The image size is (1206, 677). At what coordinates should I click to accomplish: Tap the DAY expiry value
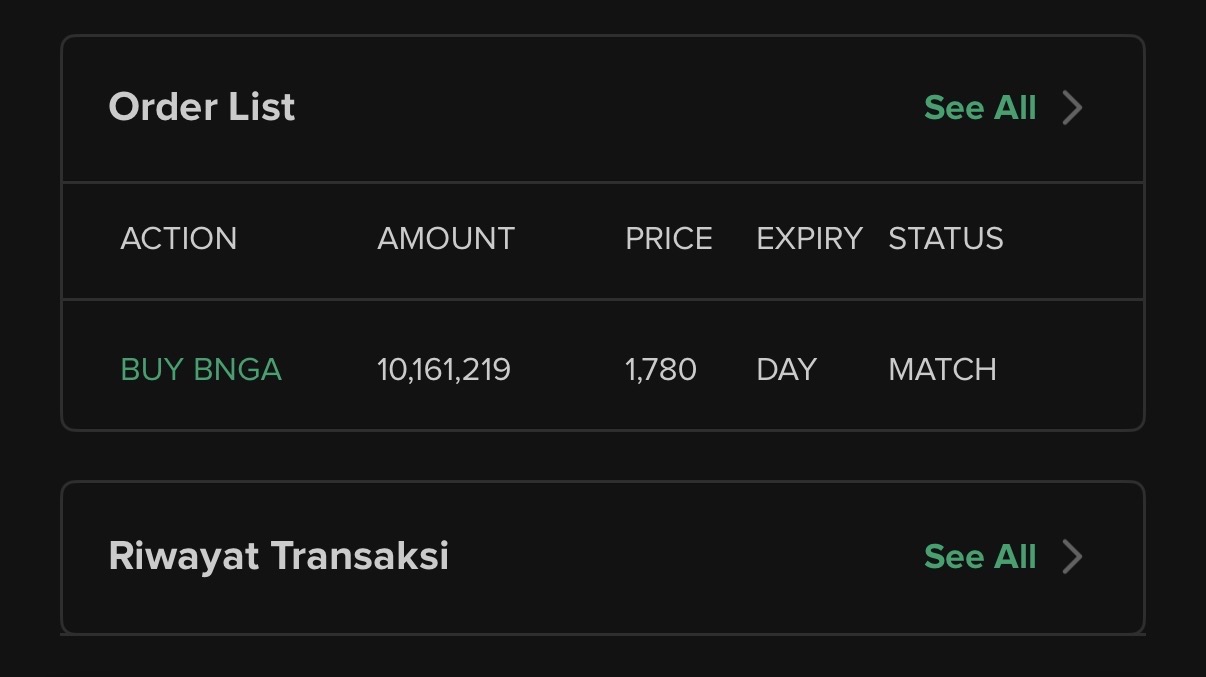pyautogui.click(x=787, y=370)
